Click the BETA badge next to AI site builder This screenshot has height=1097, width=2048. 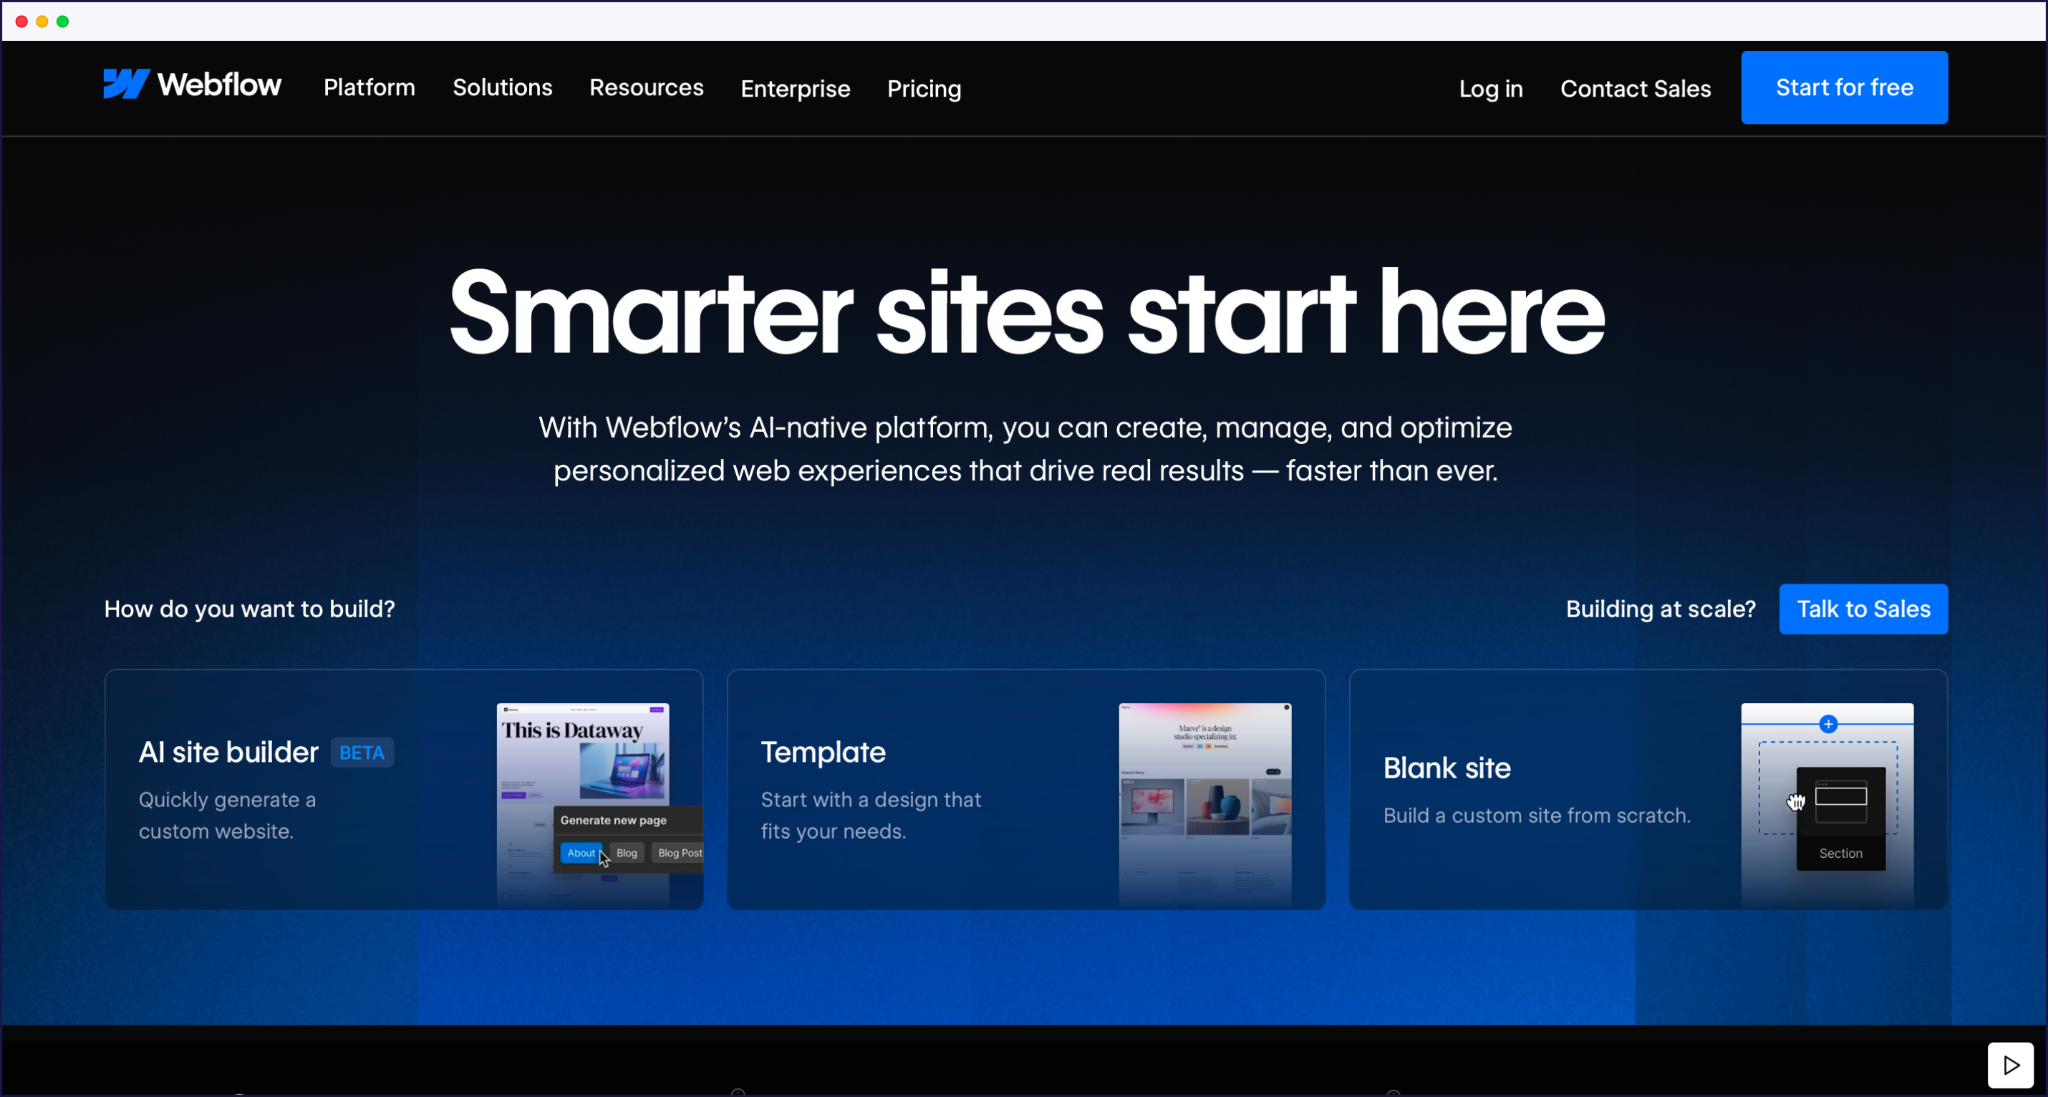361,752
